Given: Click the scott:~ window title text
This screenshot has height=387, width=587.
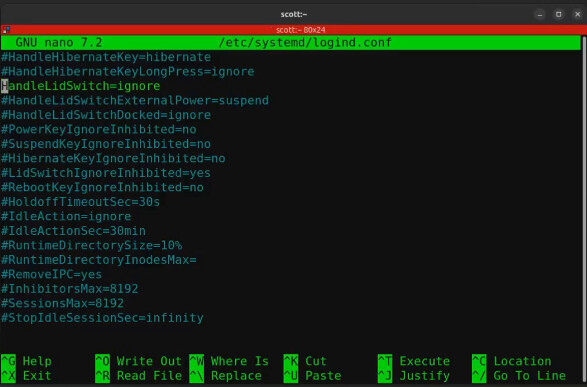Looking at the screenshot, I should (294, 14).
